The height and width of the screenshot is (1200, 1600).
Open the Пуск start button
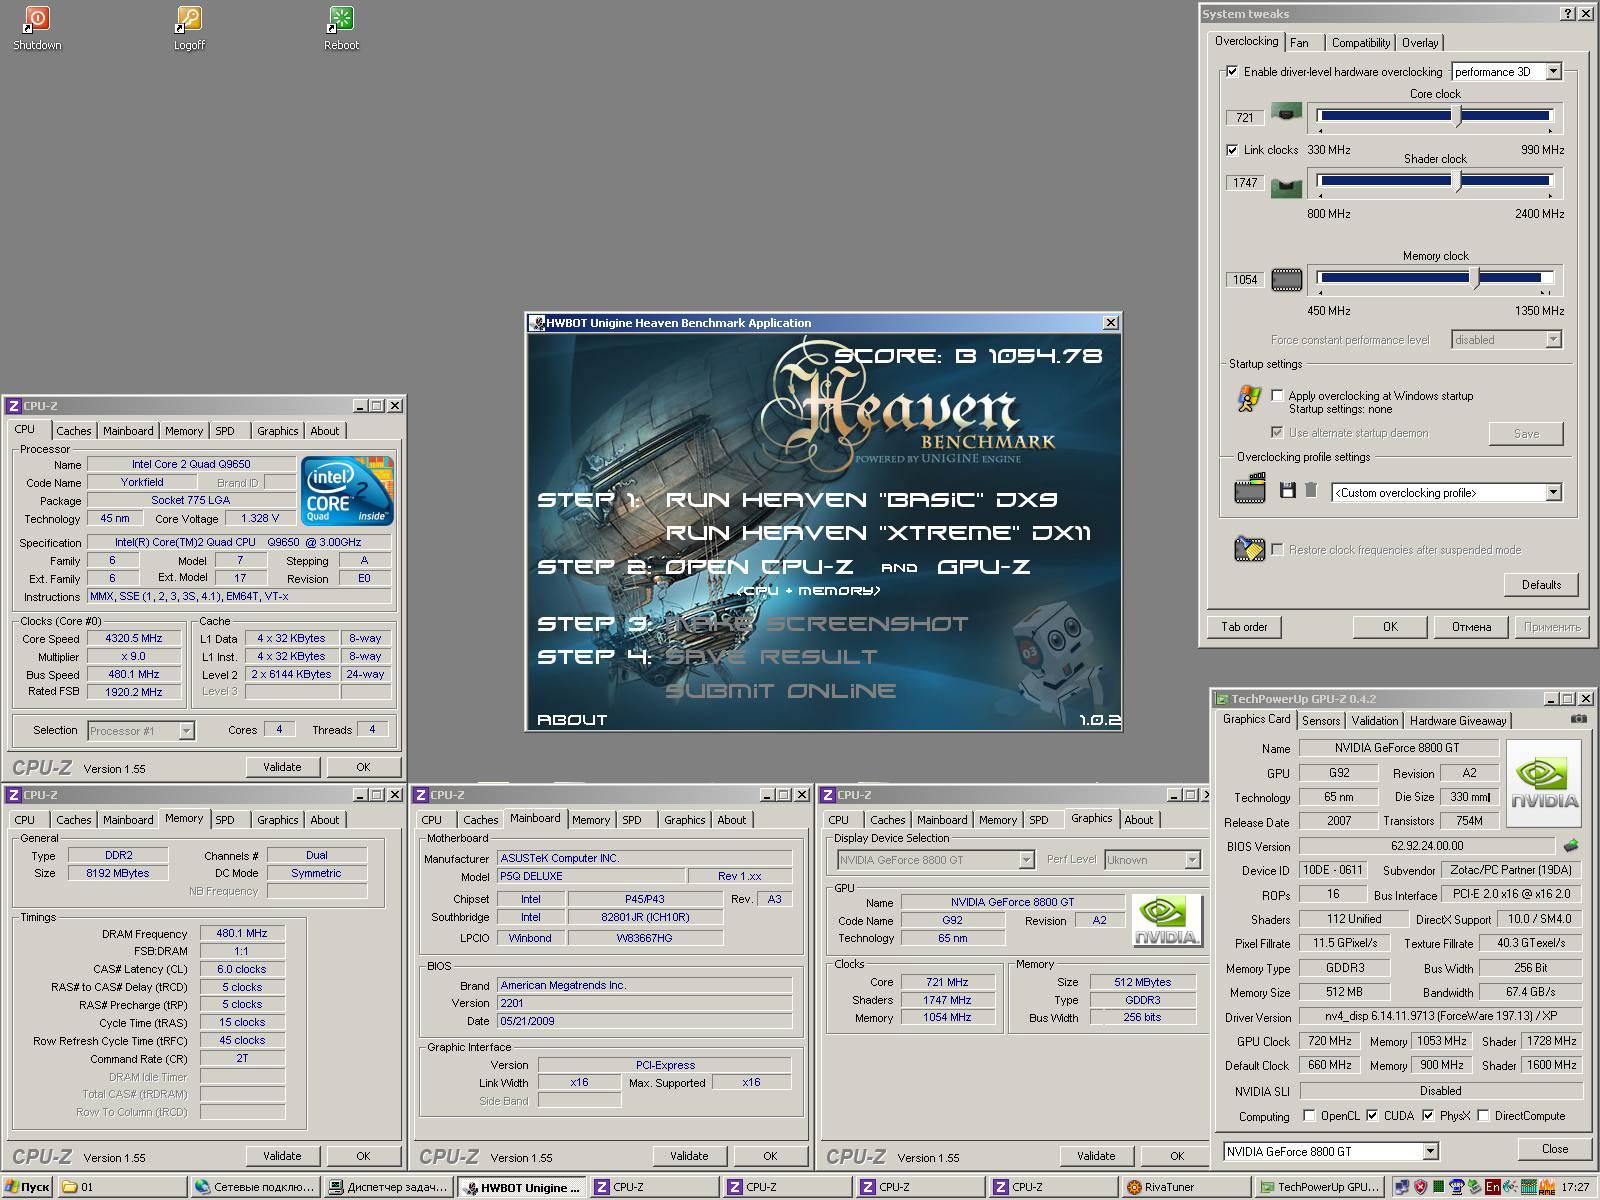(28, 1187)
